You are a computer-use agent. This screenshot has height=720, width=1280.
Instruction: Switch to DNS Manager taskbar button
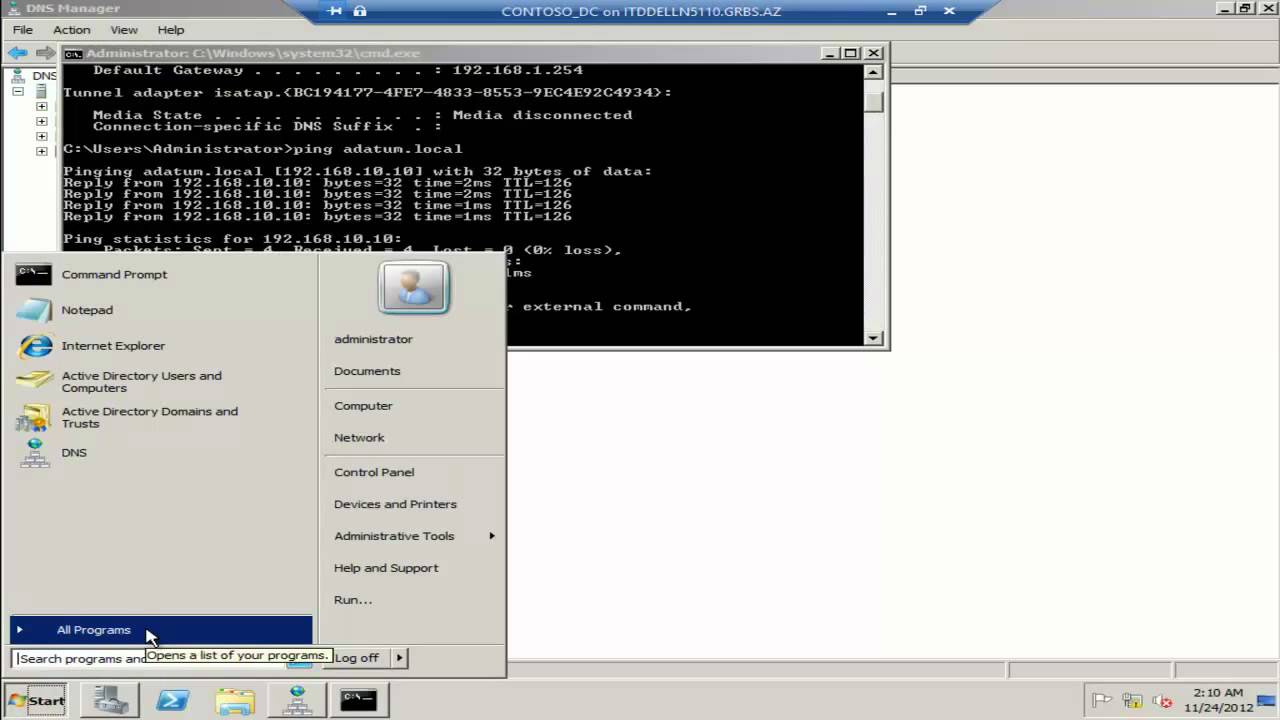click(x=297, y=700)
